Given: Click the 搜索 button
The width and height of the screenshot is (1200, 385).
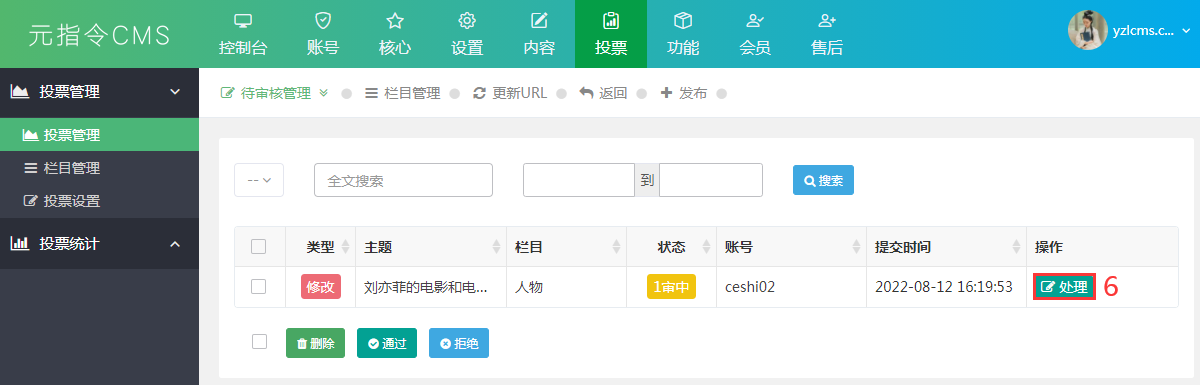Looking at the screenshot, I should (823, 180).
